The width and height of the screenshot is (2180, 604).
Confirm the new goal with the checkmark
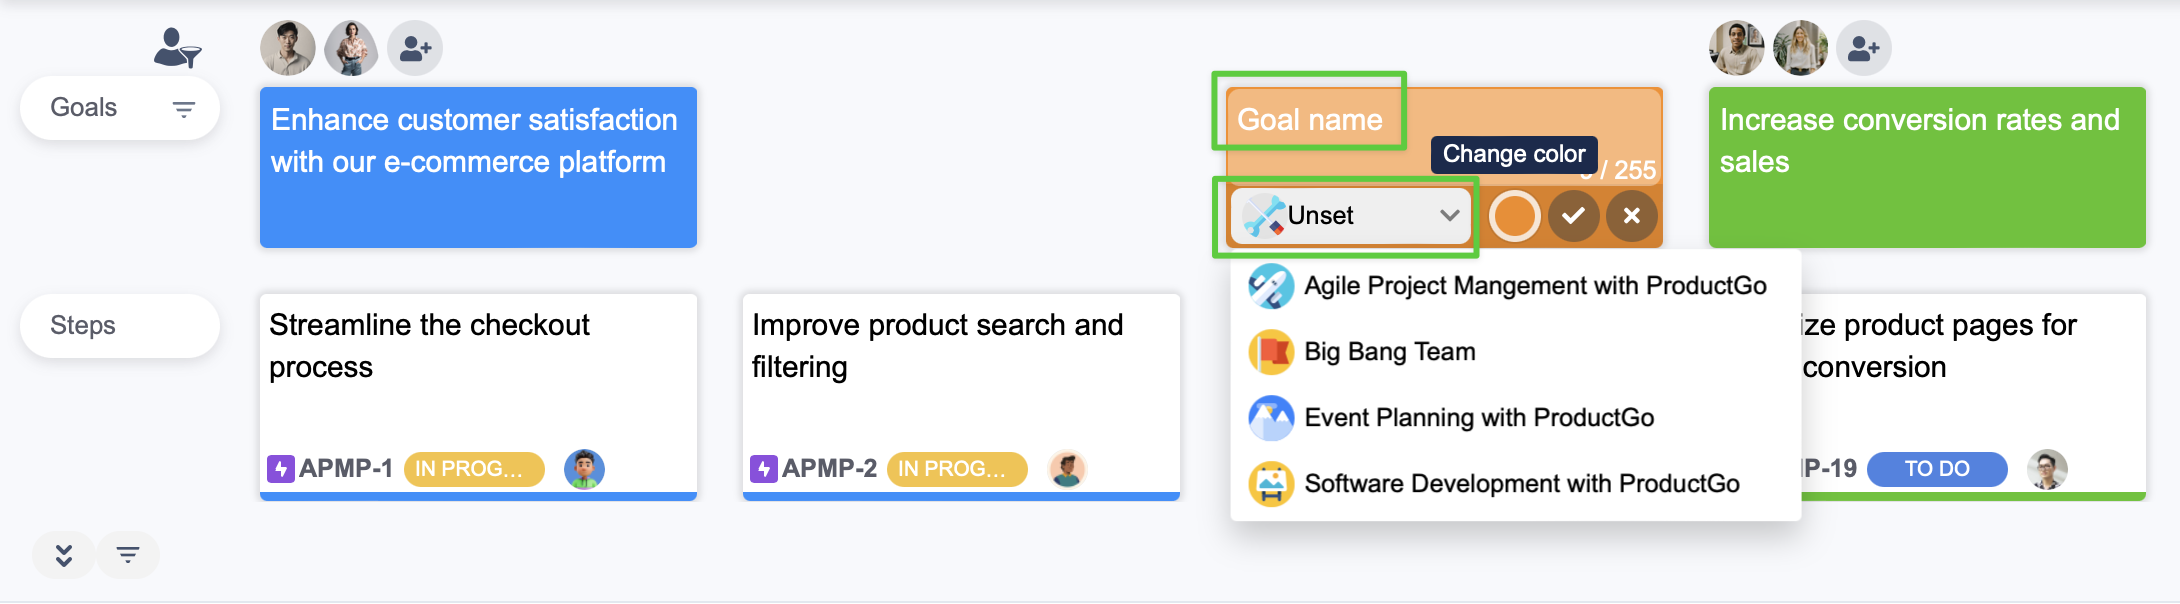pyautogui.click(x=1573, y=216)
